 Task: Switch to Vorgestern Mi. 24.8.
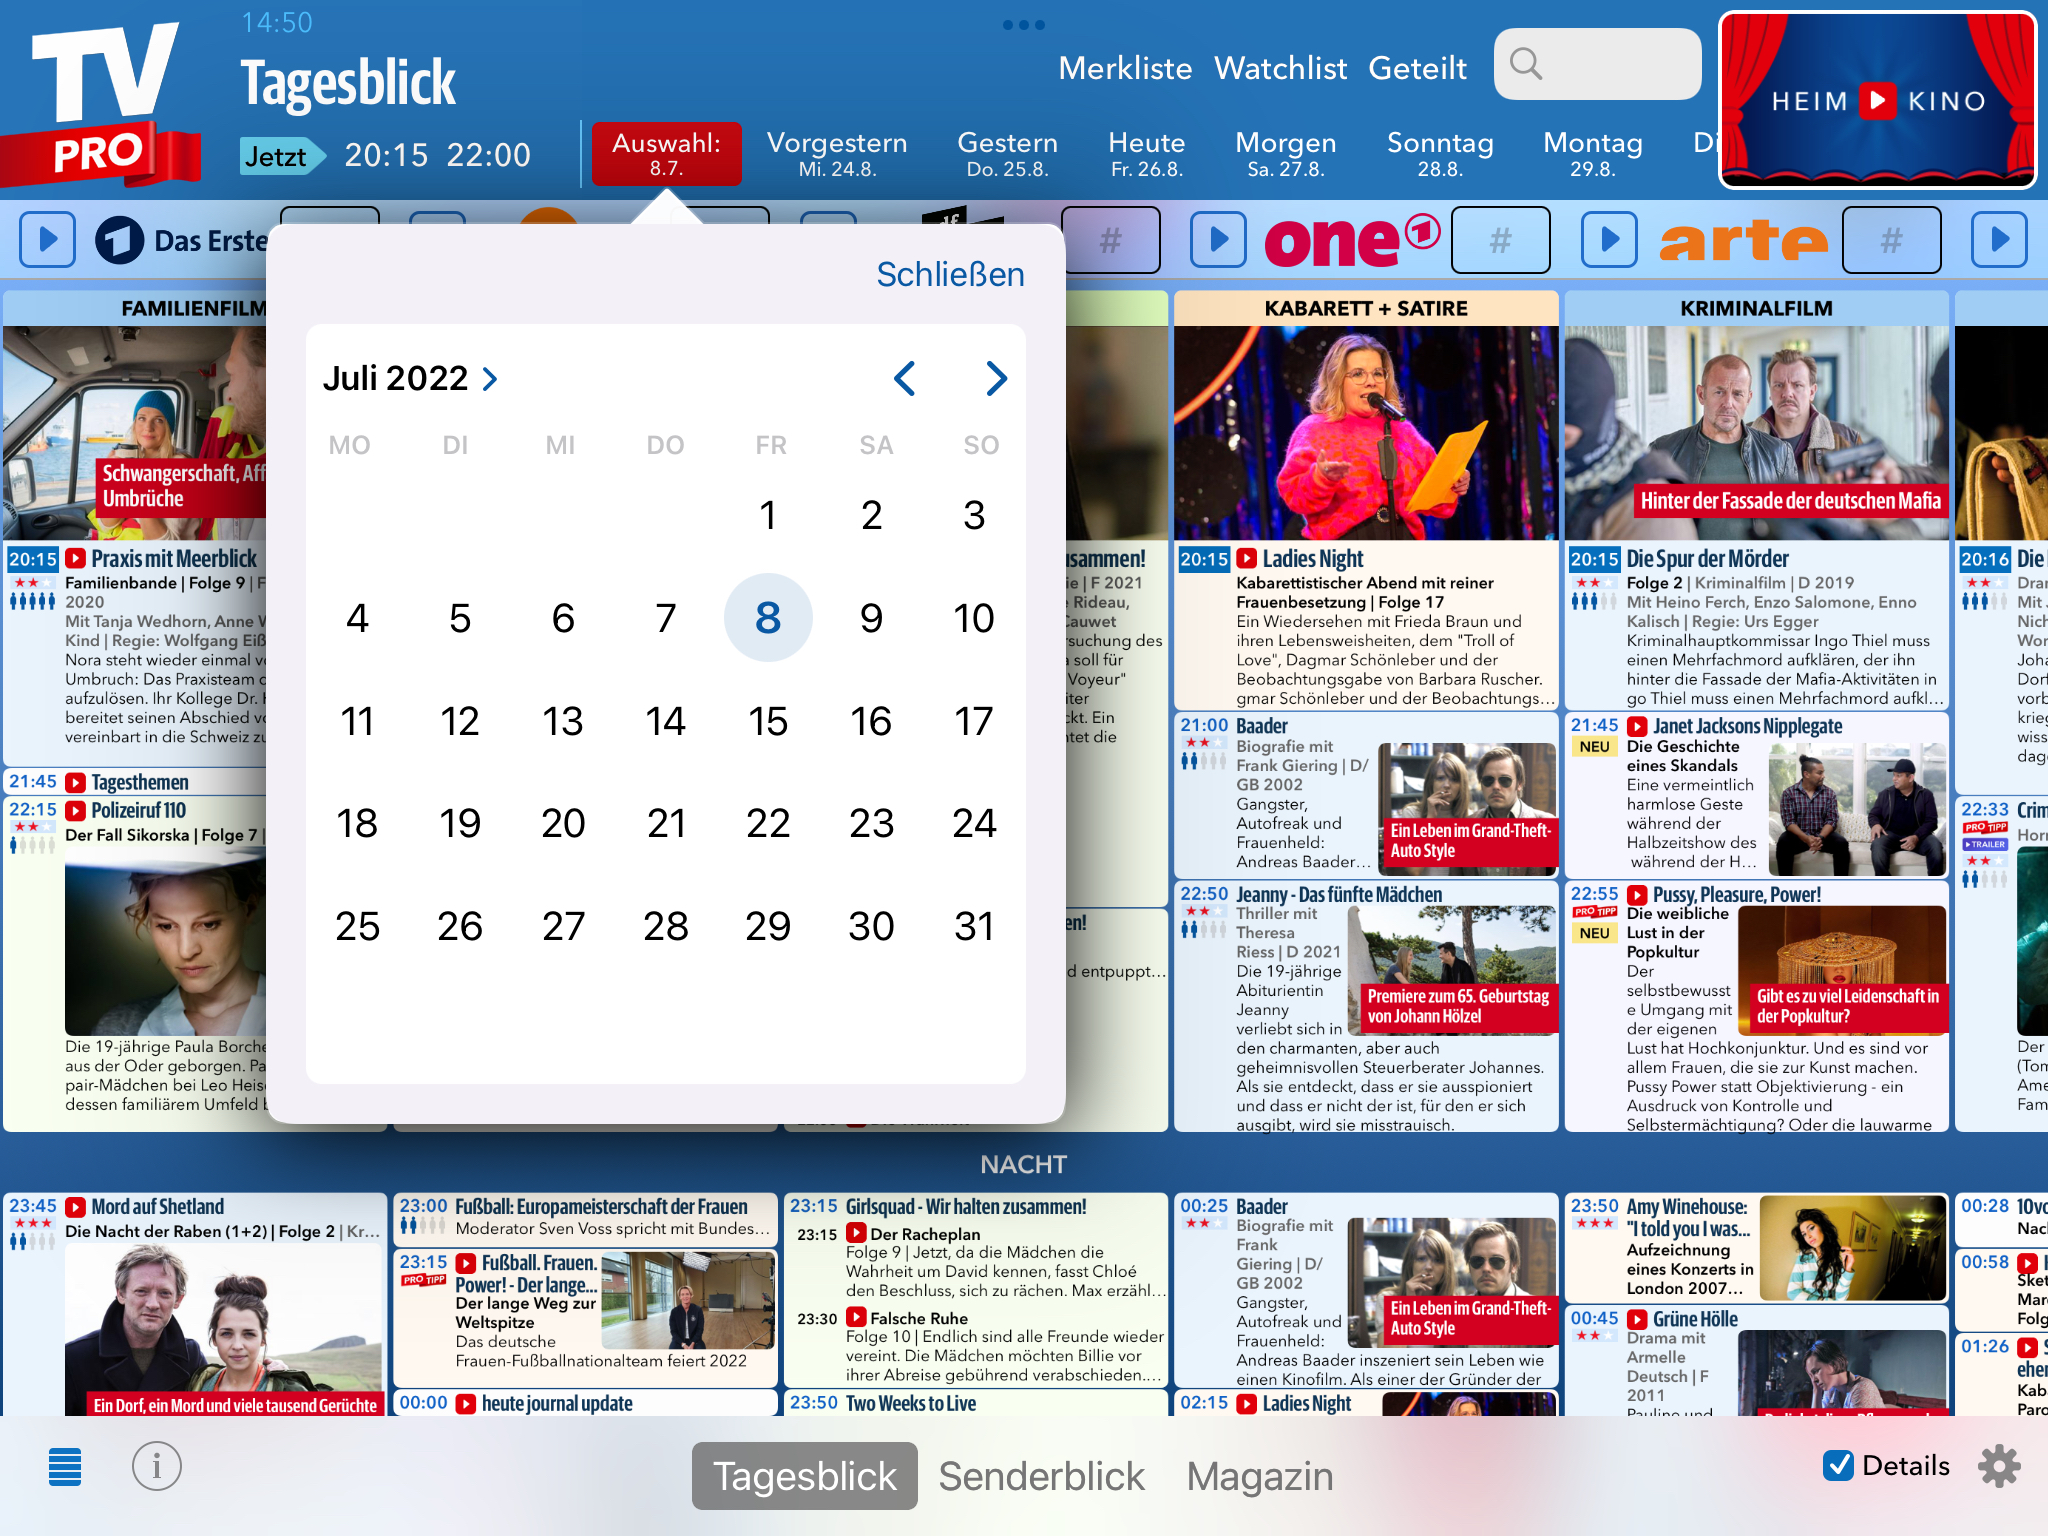click(837, 153)
